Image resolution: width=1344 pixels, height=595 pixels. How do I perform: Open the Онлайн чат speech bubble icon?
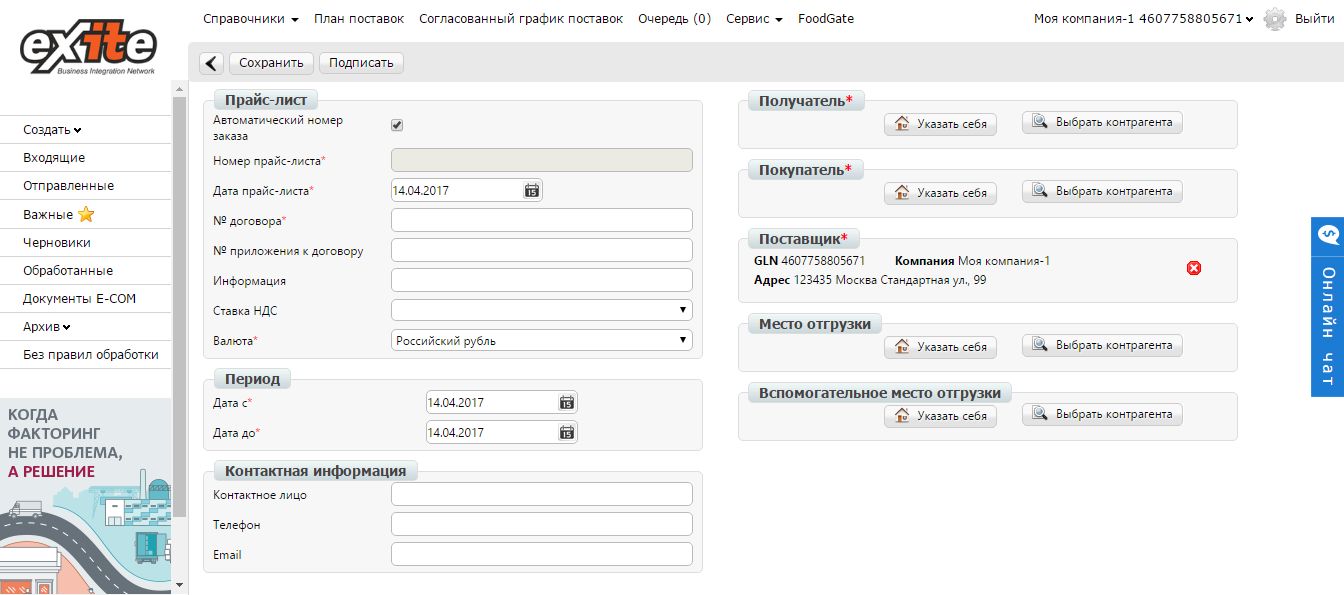[x=1327, y=234]
